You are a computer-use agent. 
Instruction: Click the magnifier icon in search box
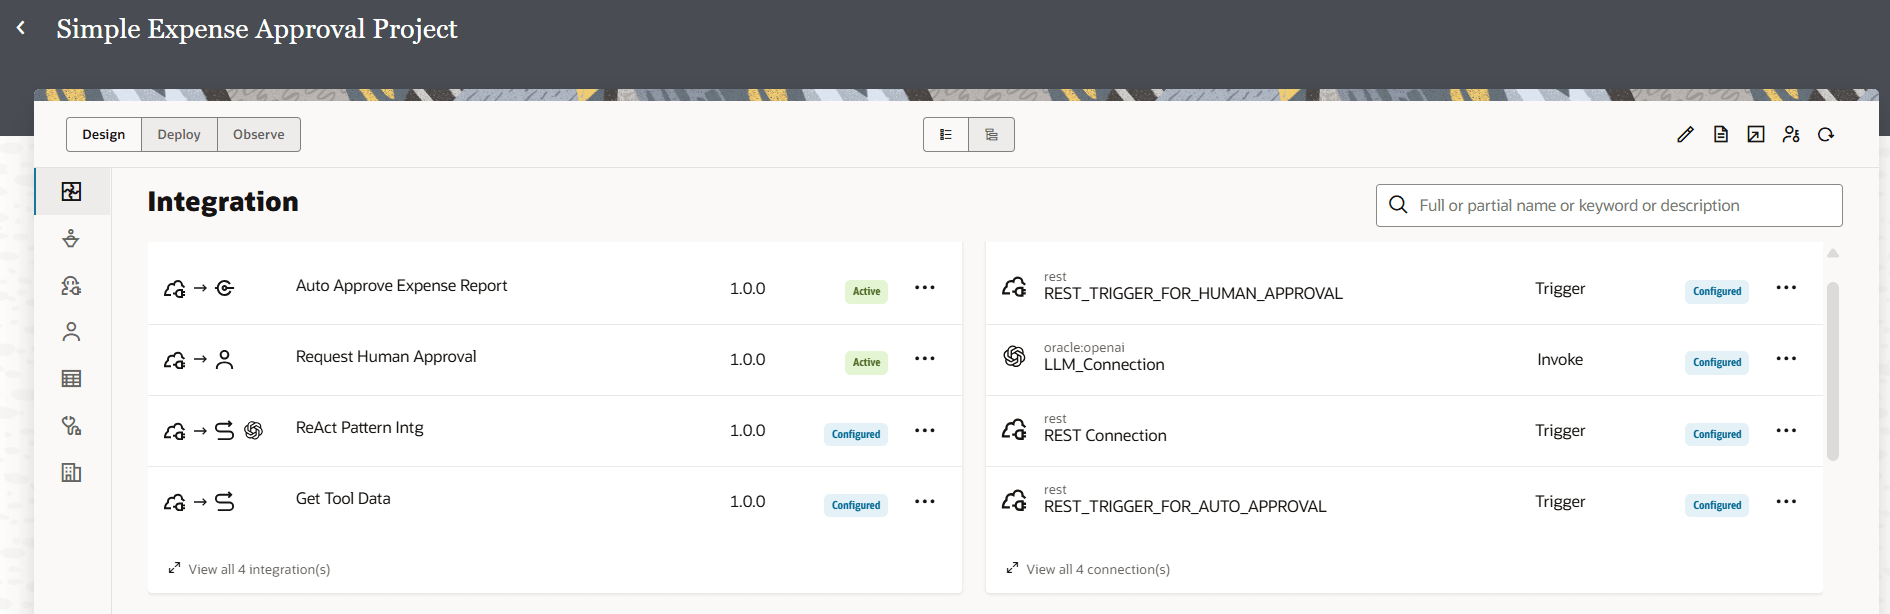point(1398,205)
